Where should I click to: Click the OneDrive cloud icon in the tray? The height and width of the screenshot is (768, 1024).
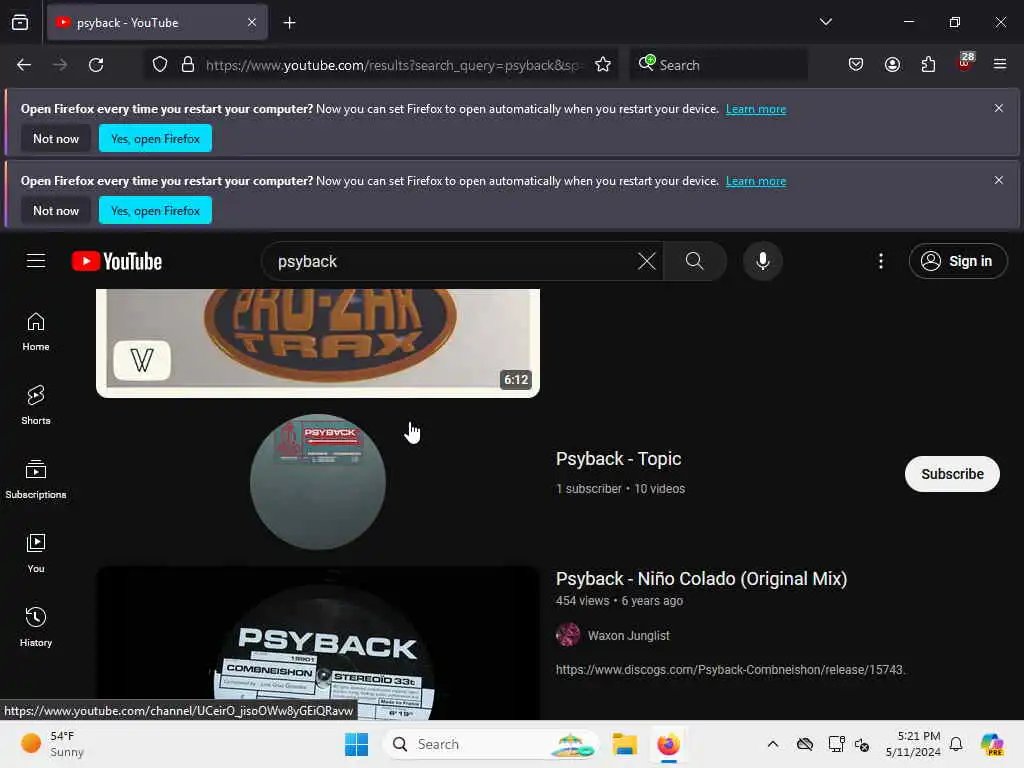coord(805,744)
